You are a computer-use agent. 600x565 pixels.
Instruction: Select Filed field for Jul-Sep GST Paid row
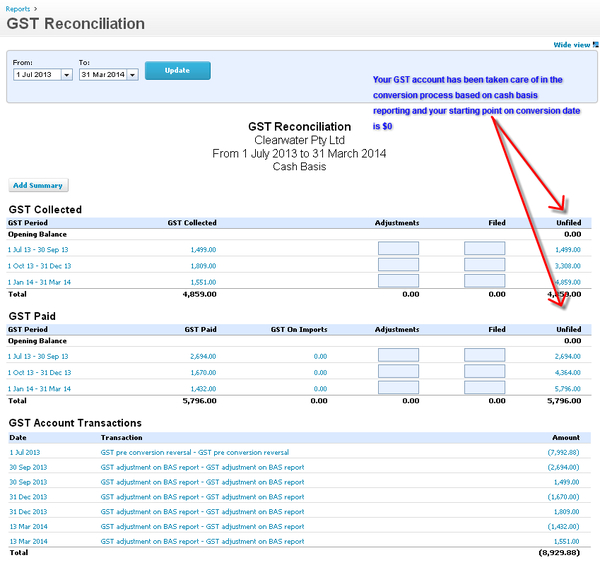point(485,356)
